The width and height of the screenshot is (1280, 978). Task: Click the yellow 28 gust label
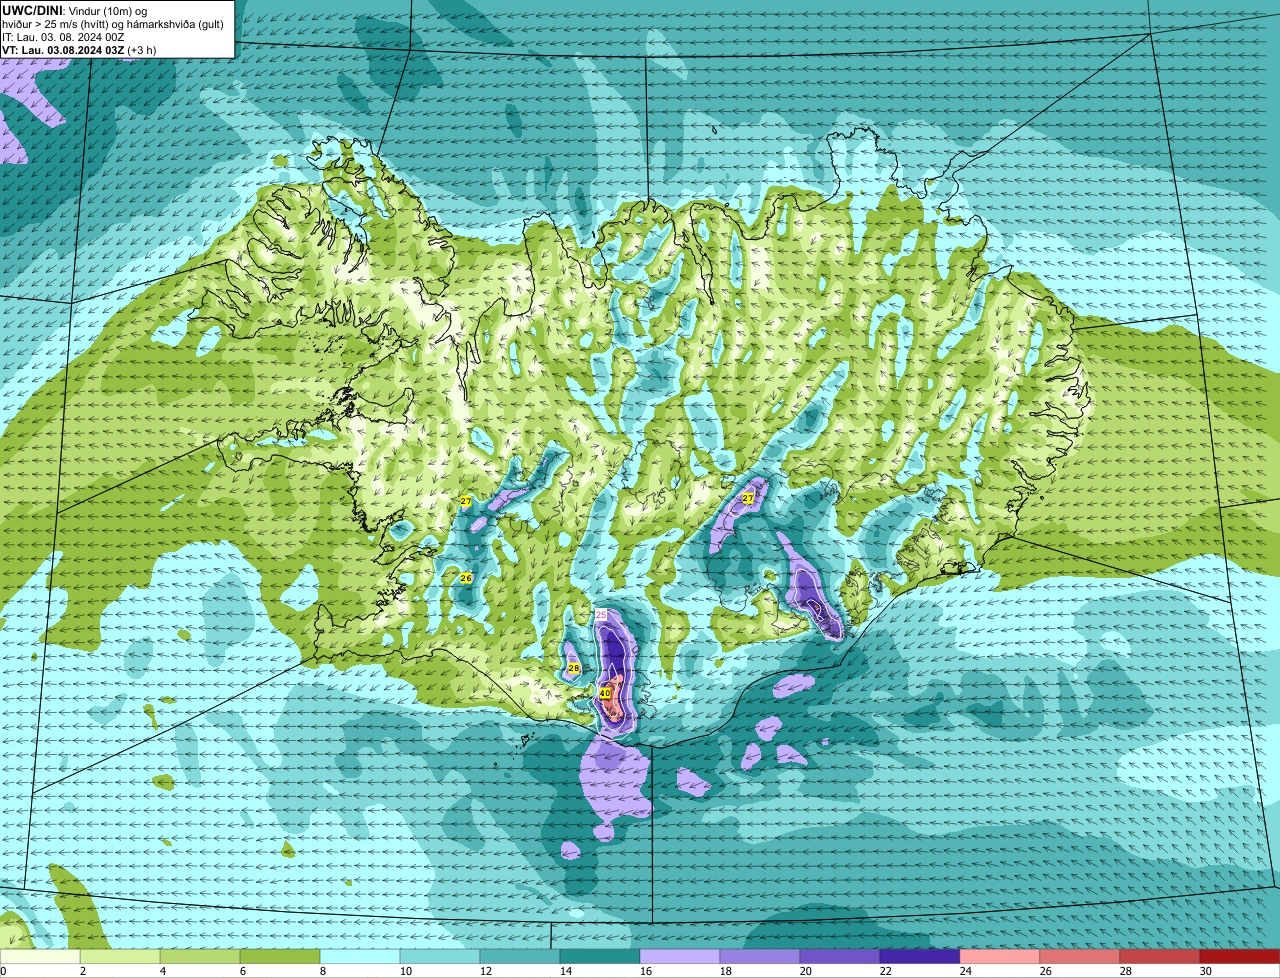pos(574,668)
